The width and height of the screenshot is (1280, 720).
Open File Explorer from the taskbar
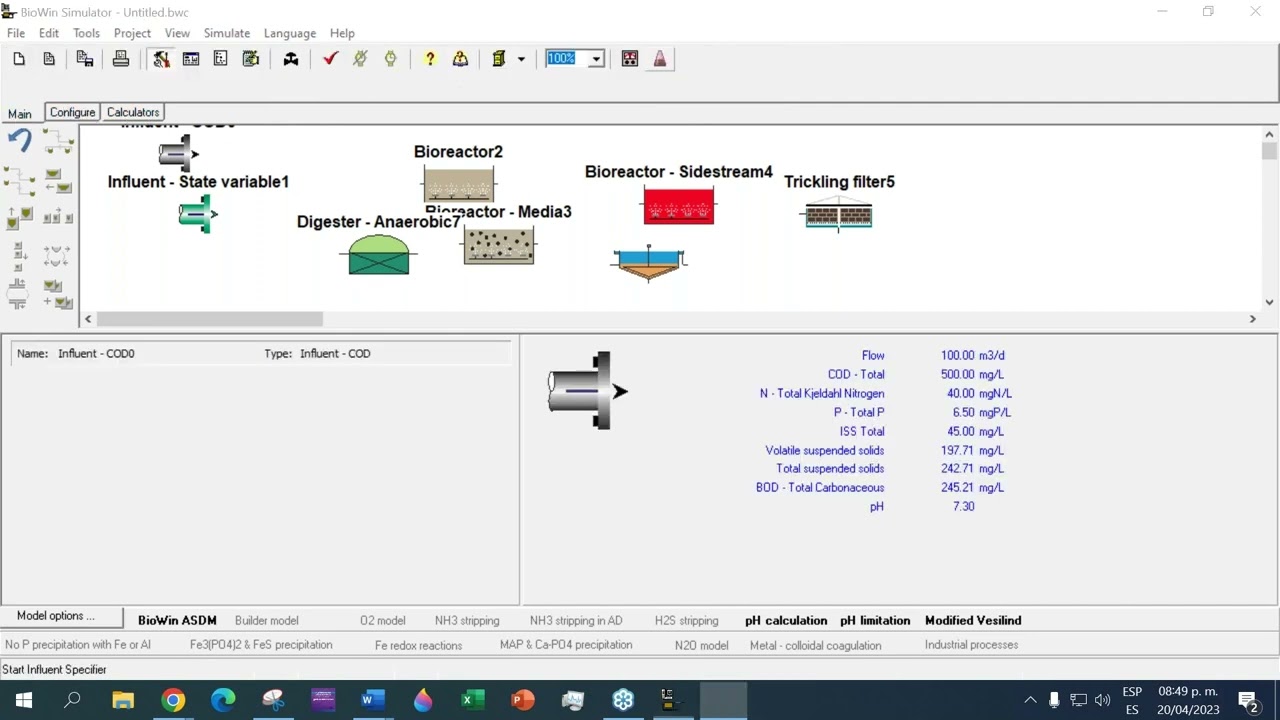point(123,700)
